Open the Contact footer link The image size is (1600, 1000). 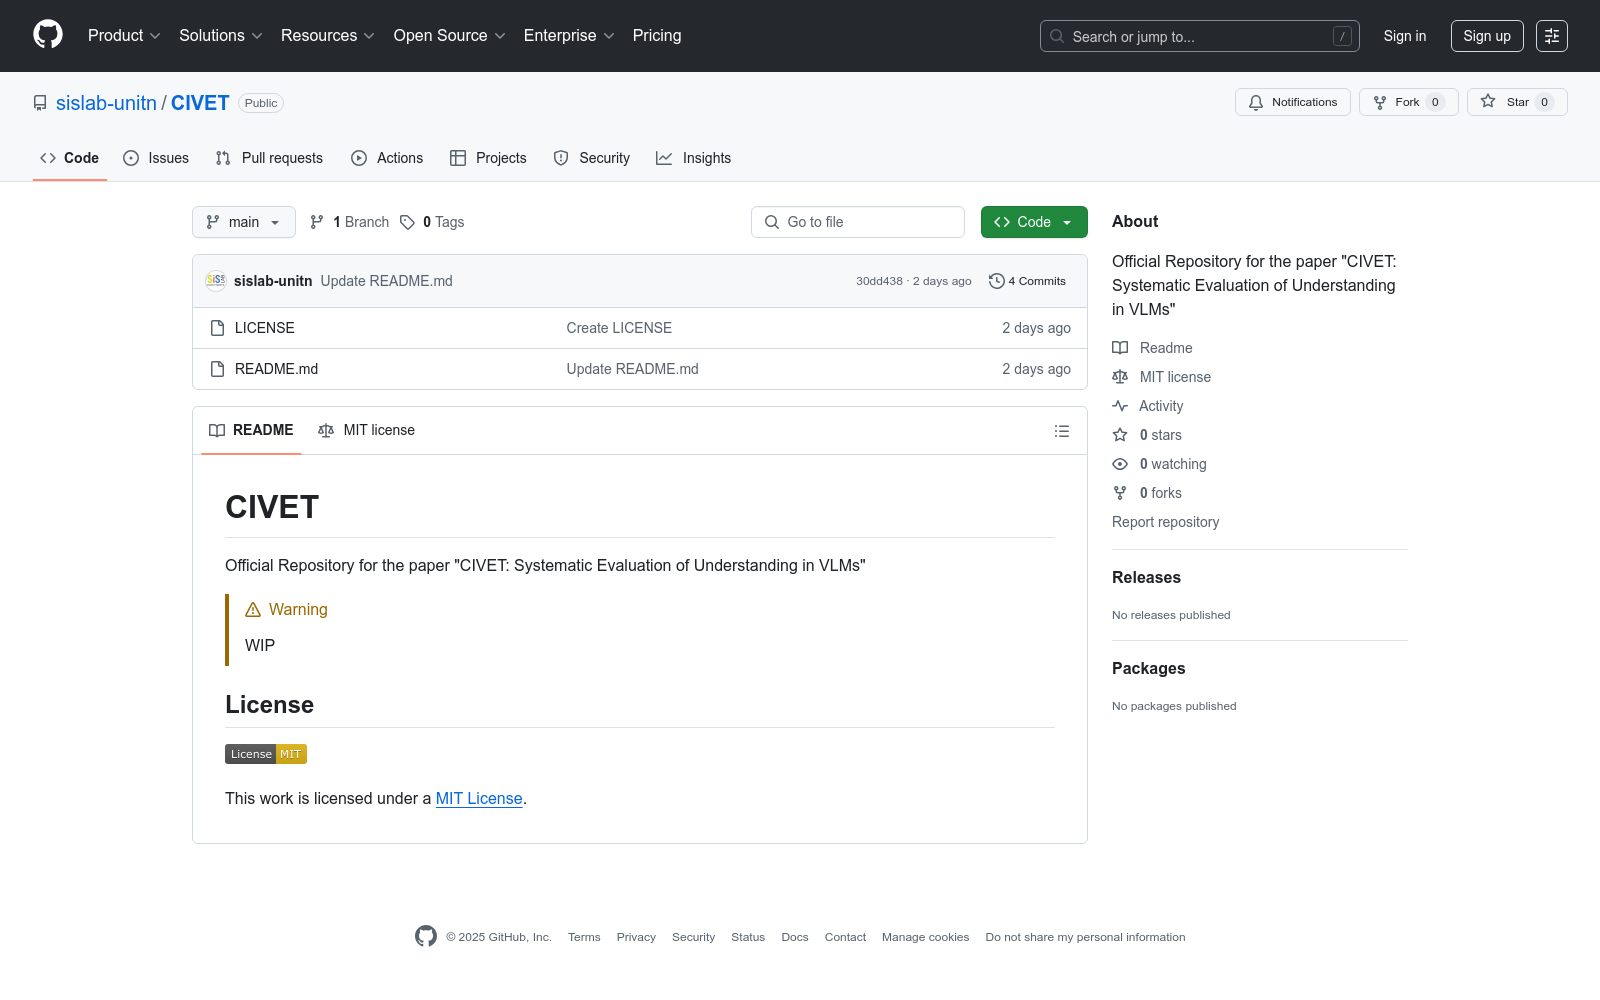(x=845, y=938)
